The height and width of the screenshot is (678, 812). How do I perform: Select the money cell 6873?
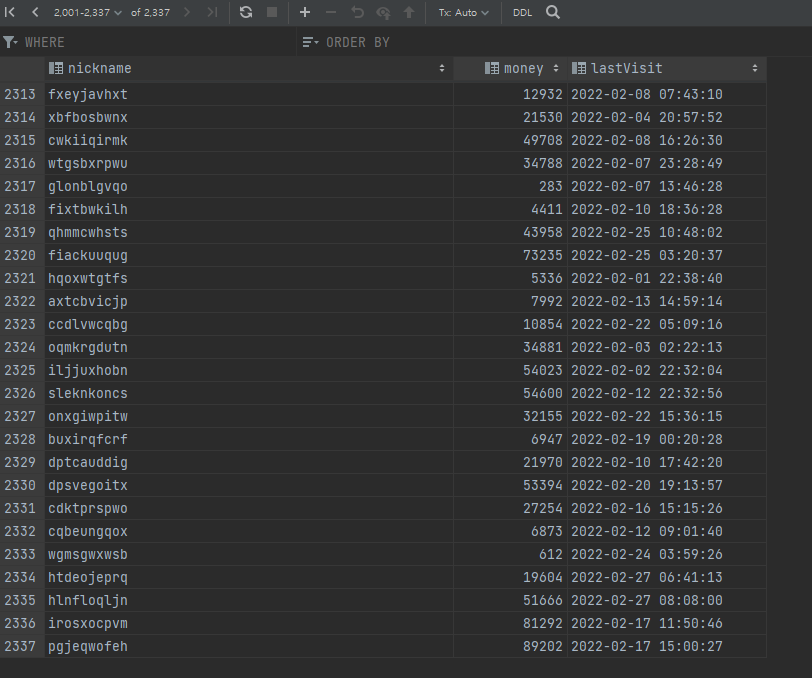511,531
